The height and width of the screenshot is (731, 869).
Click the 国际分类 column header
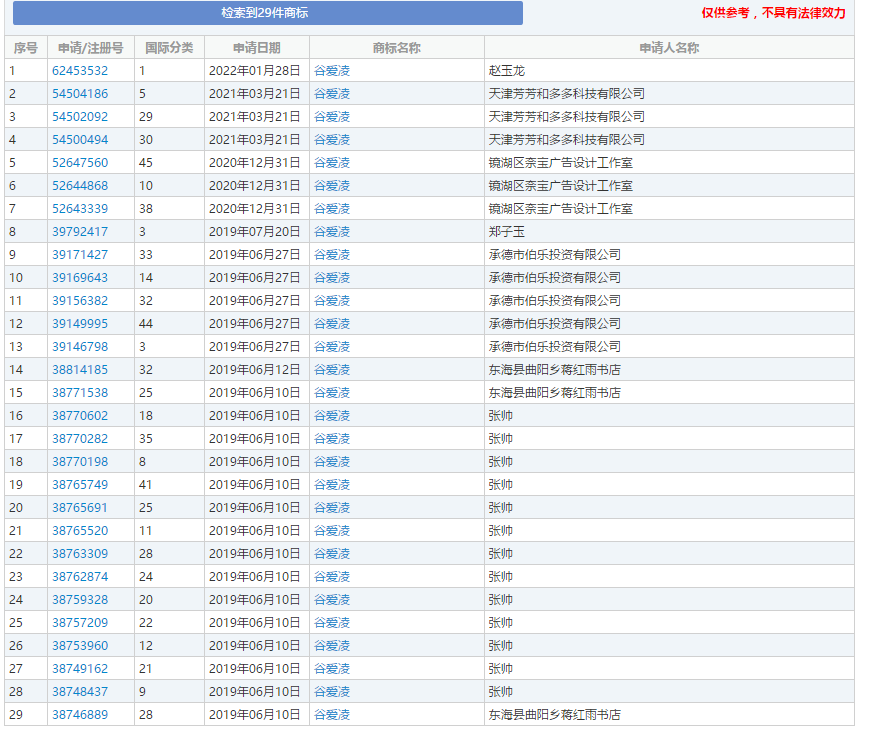(169, 48)
